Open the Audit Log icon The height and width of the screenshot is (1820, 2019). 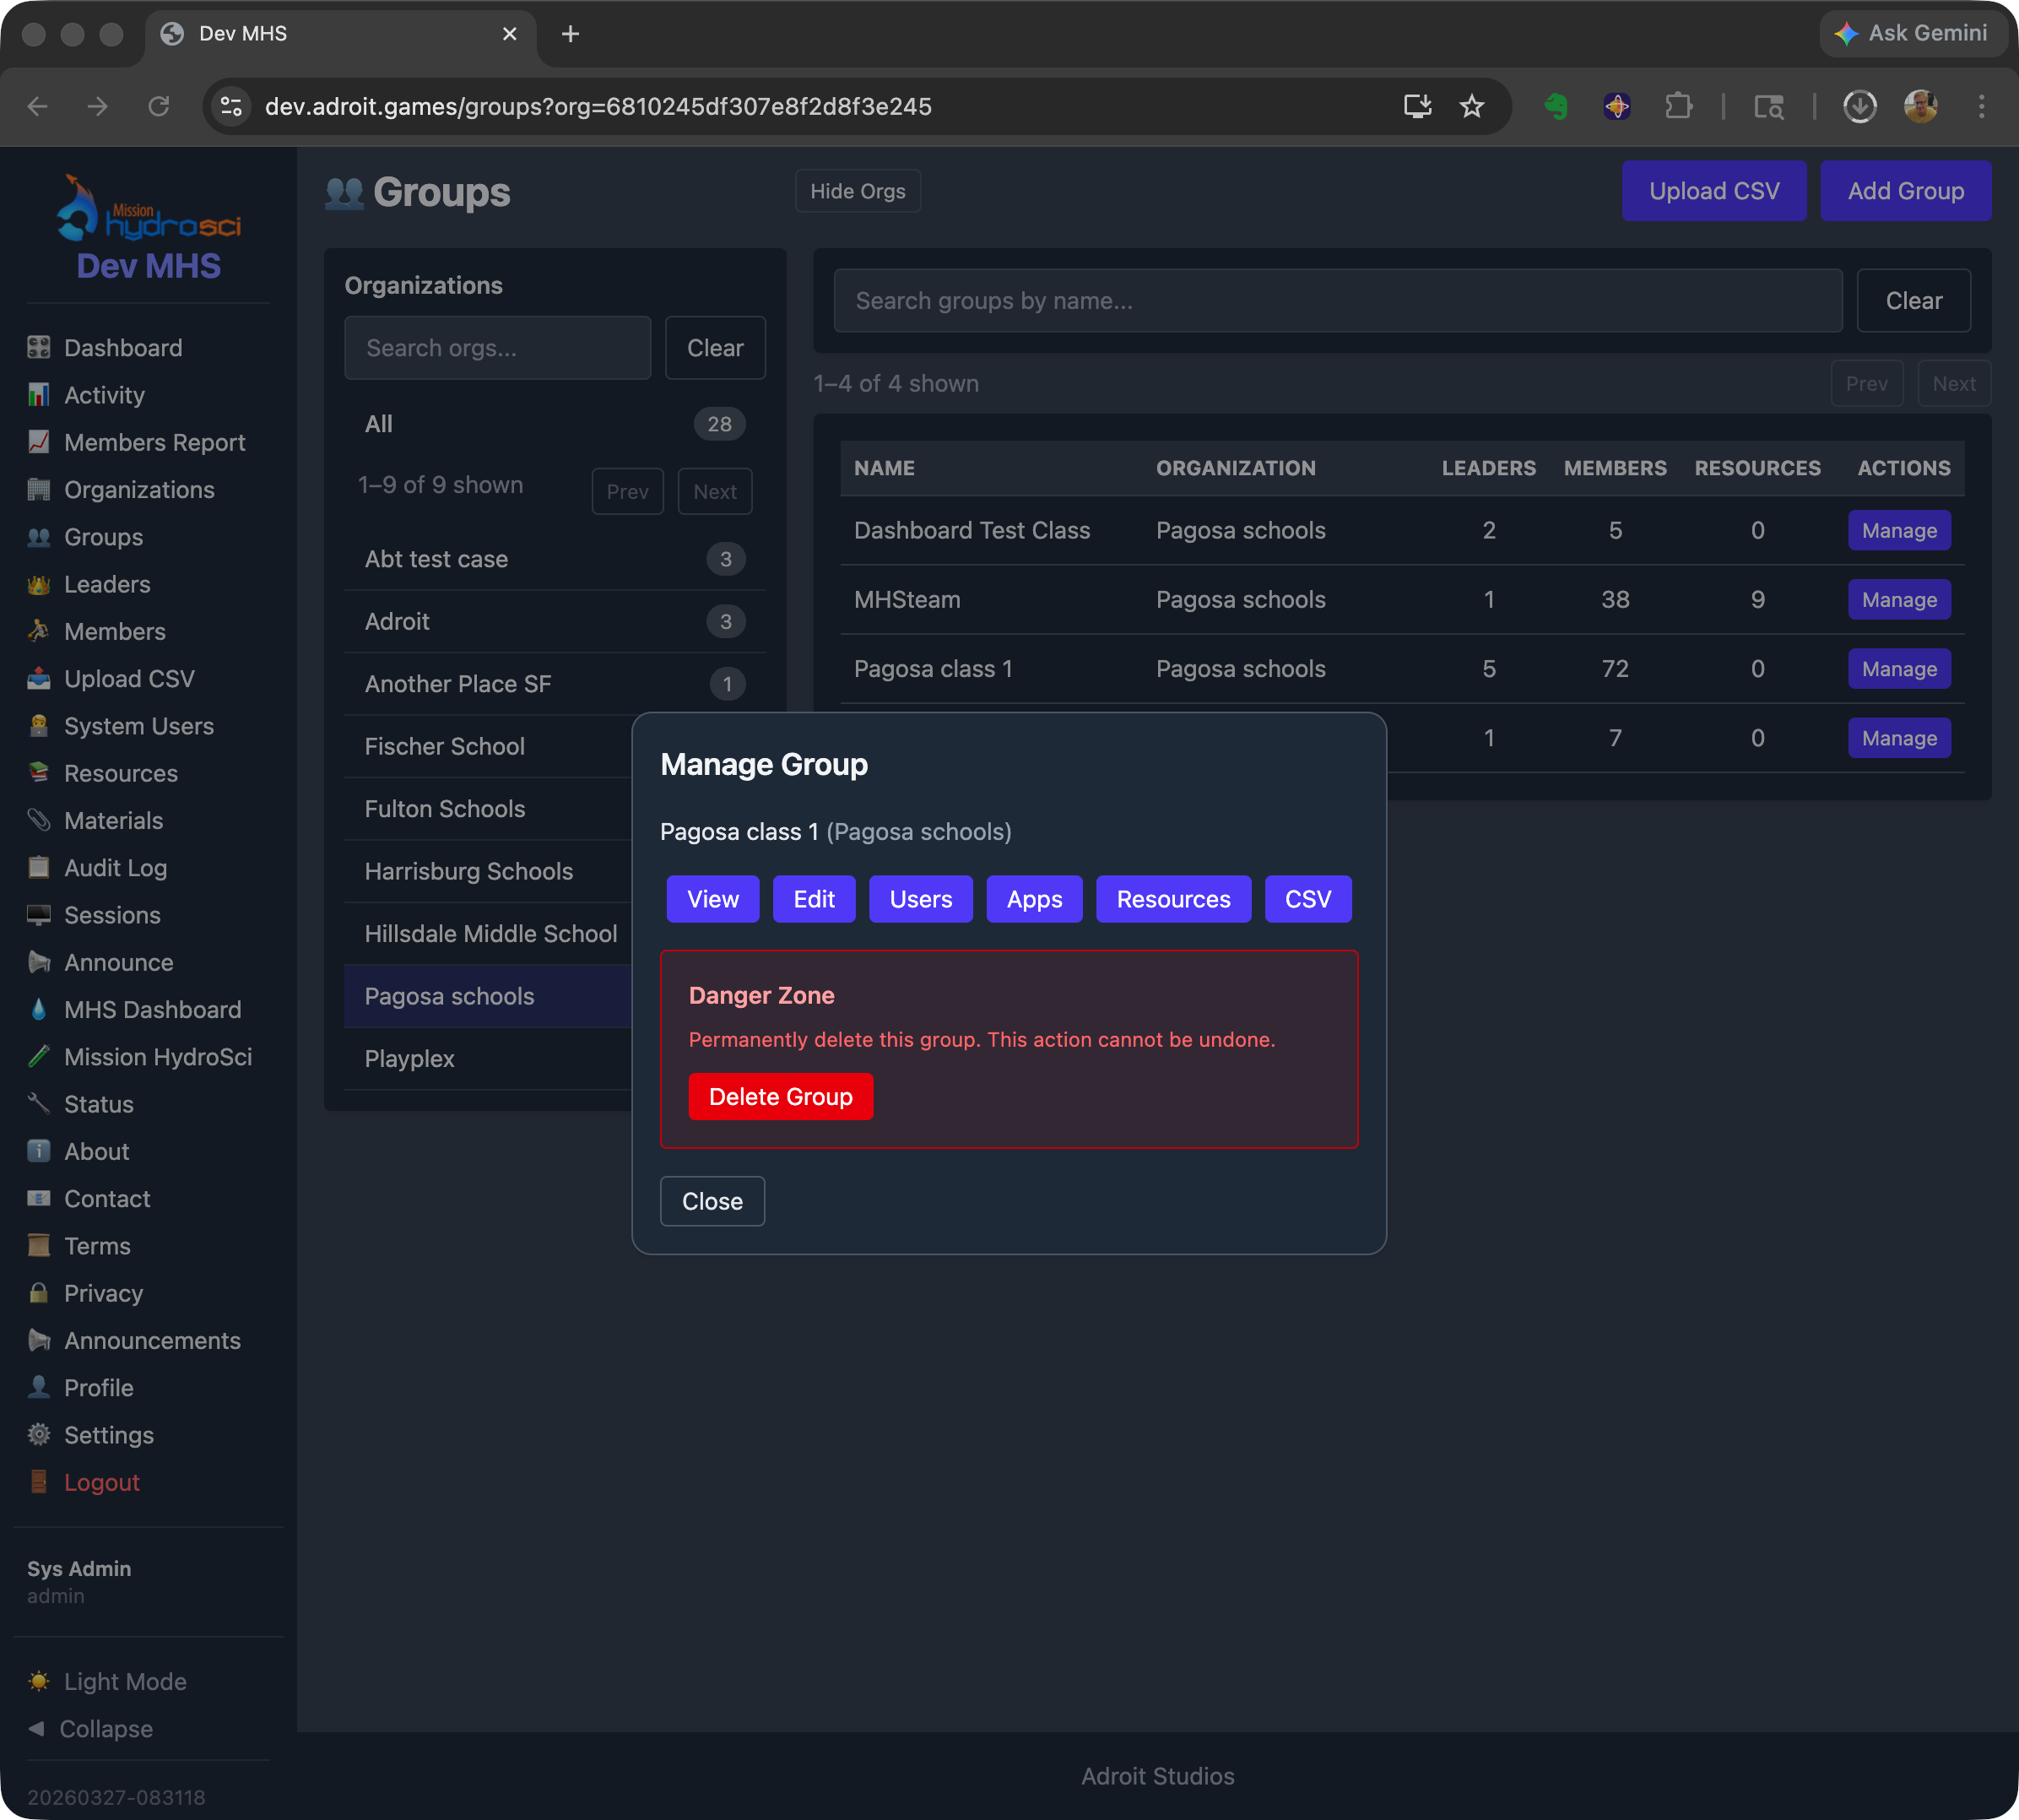[x=39, y=868]
